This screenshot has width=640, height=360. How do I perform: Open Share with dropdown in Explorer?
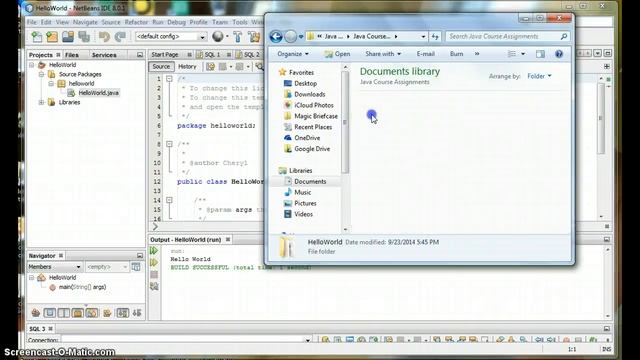(x=383, y=54)
